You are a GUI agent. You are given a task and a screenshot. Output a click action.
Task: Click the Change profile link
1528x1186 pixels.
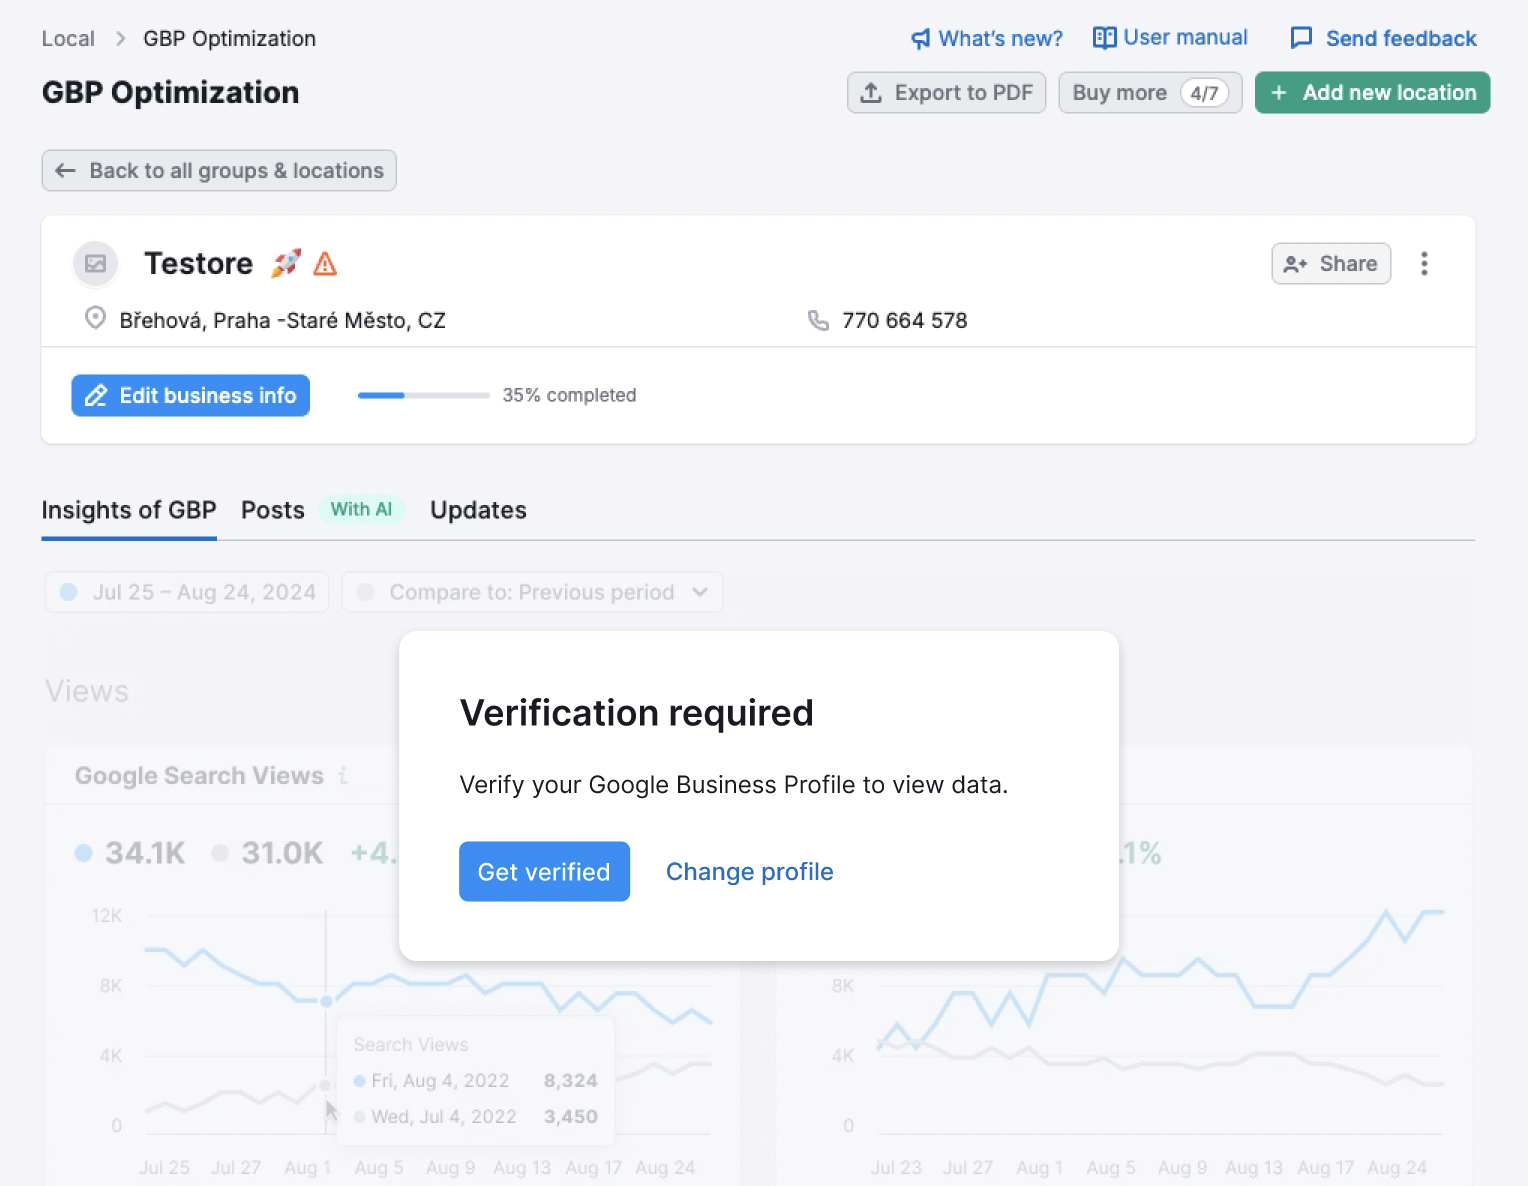click(749, 871)
